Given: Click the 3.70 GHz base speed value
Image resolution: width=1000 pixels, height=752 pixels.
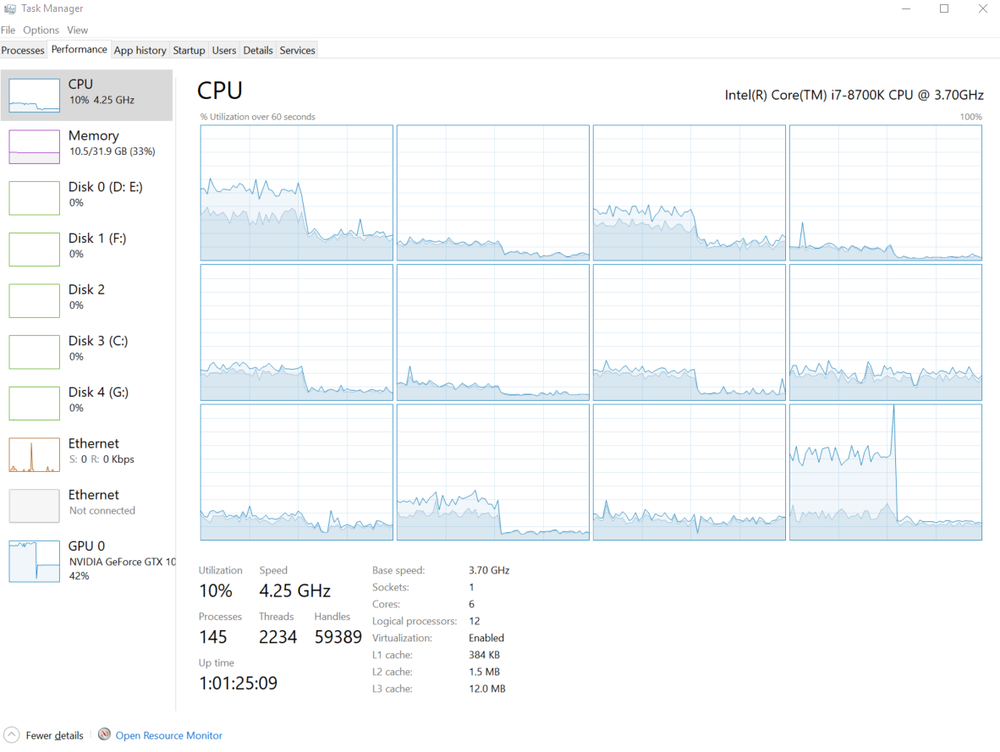Looking at the screenshot, I should pyautogui.click(x=489, y=570).
